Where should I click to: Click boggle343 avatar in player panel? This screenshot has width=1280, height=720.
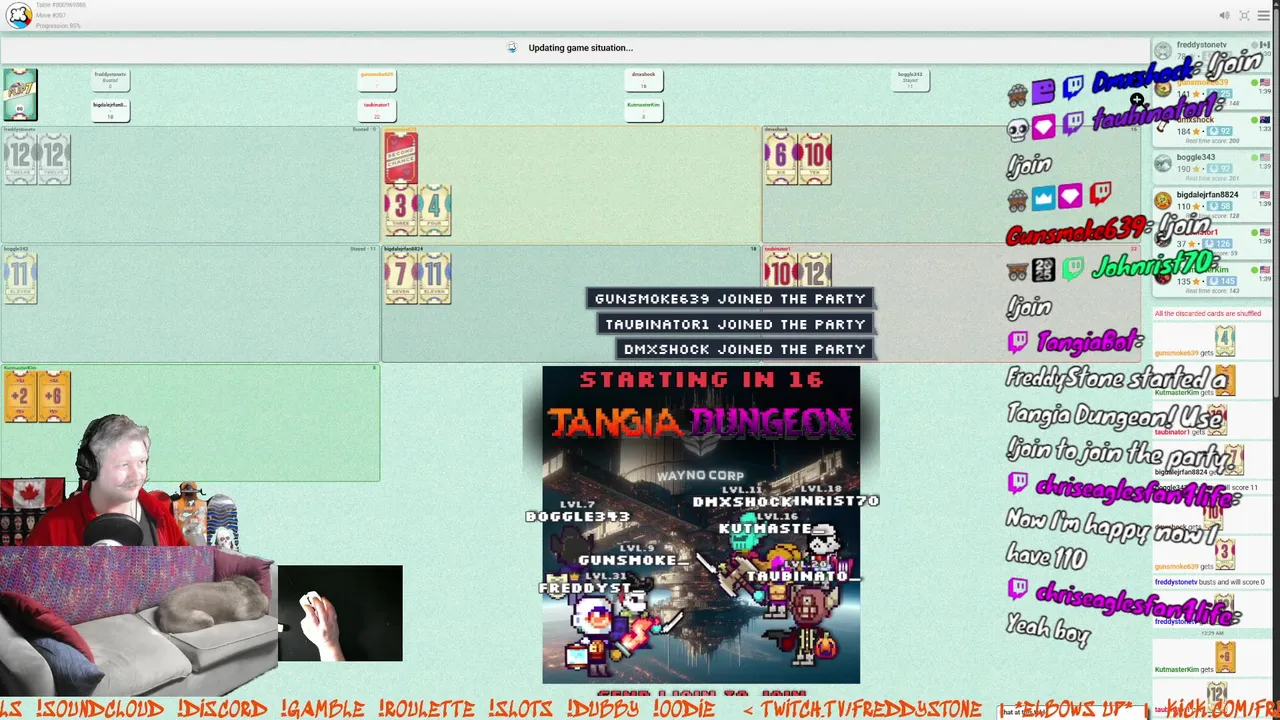click(1163, 163)
